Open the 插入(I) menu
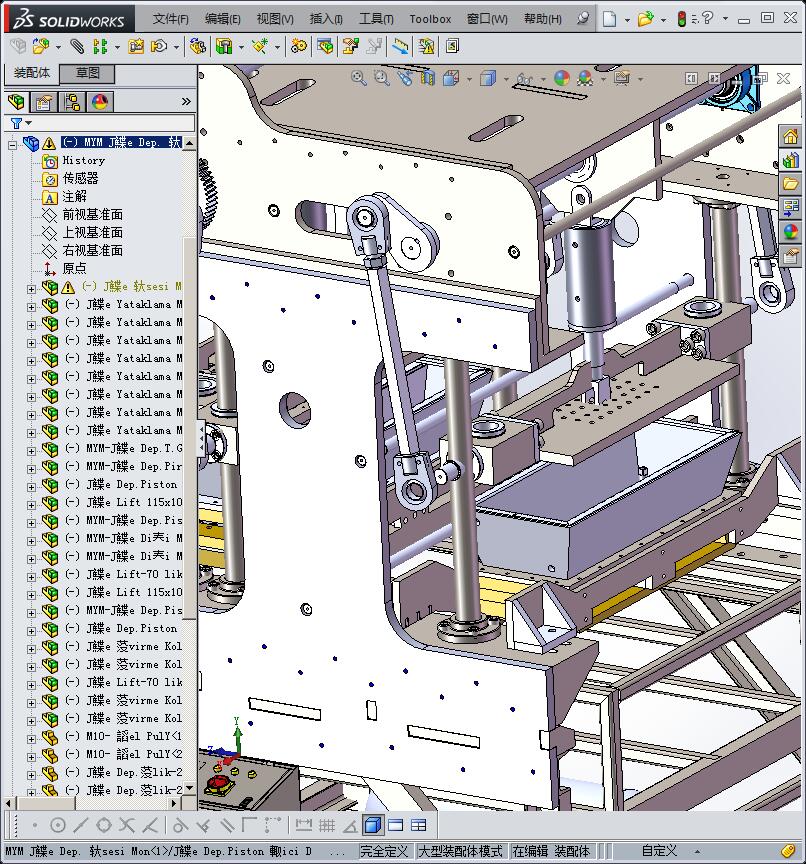This screenshot has width=806, height=864. 326,19
